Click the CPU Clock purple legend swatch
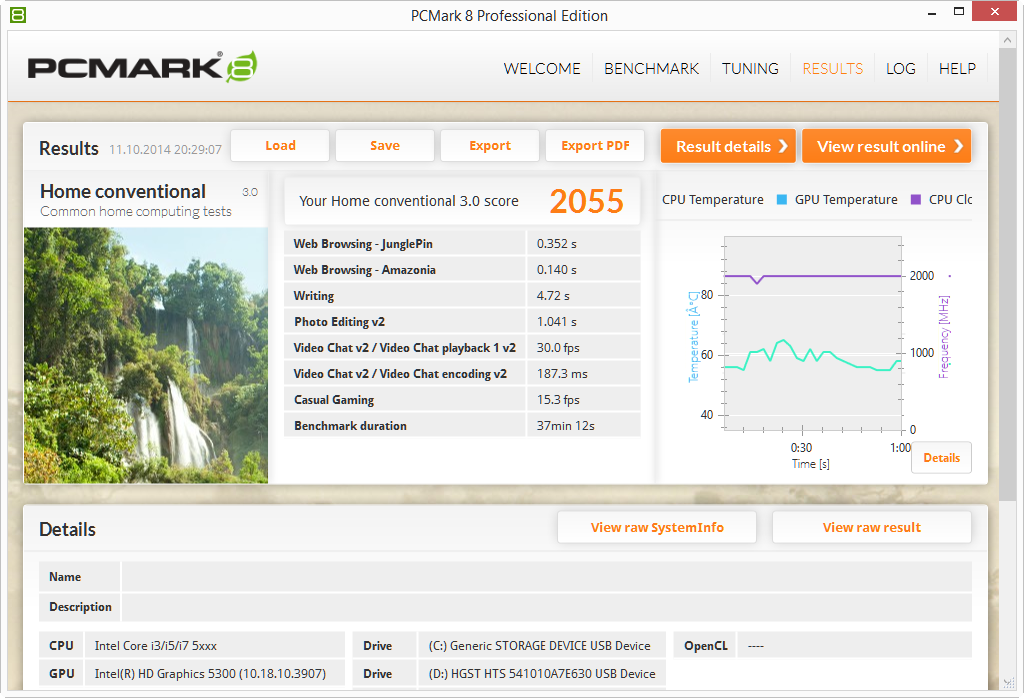 coord(916,200)
